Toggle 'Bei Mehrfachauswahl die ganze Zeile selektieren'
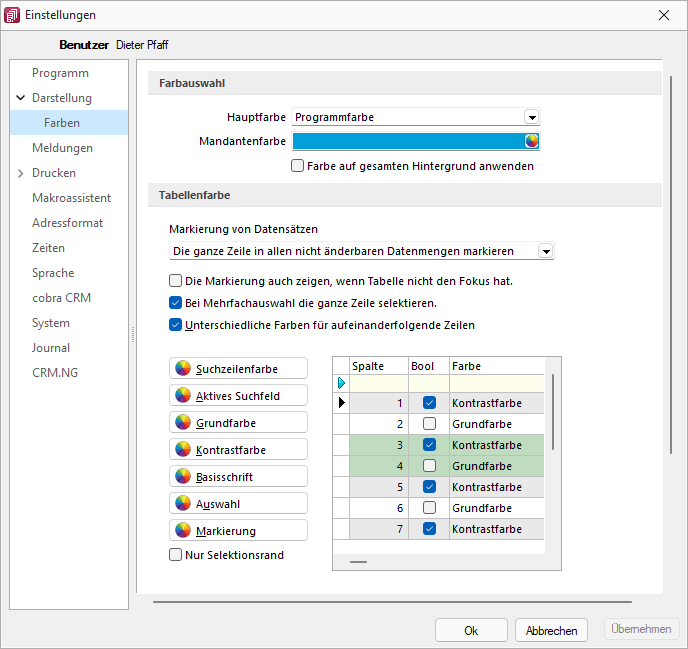 click(176, 303)
